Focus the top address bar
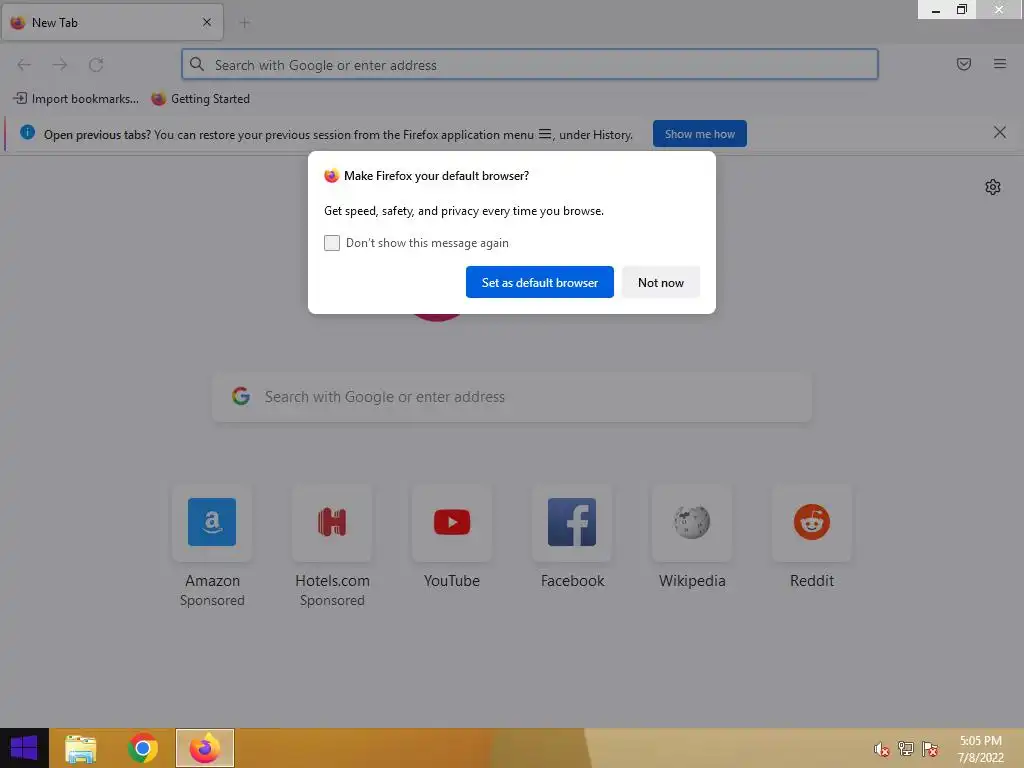This screenshot has height=768, width=1024. (530, 65)
